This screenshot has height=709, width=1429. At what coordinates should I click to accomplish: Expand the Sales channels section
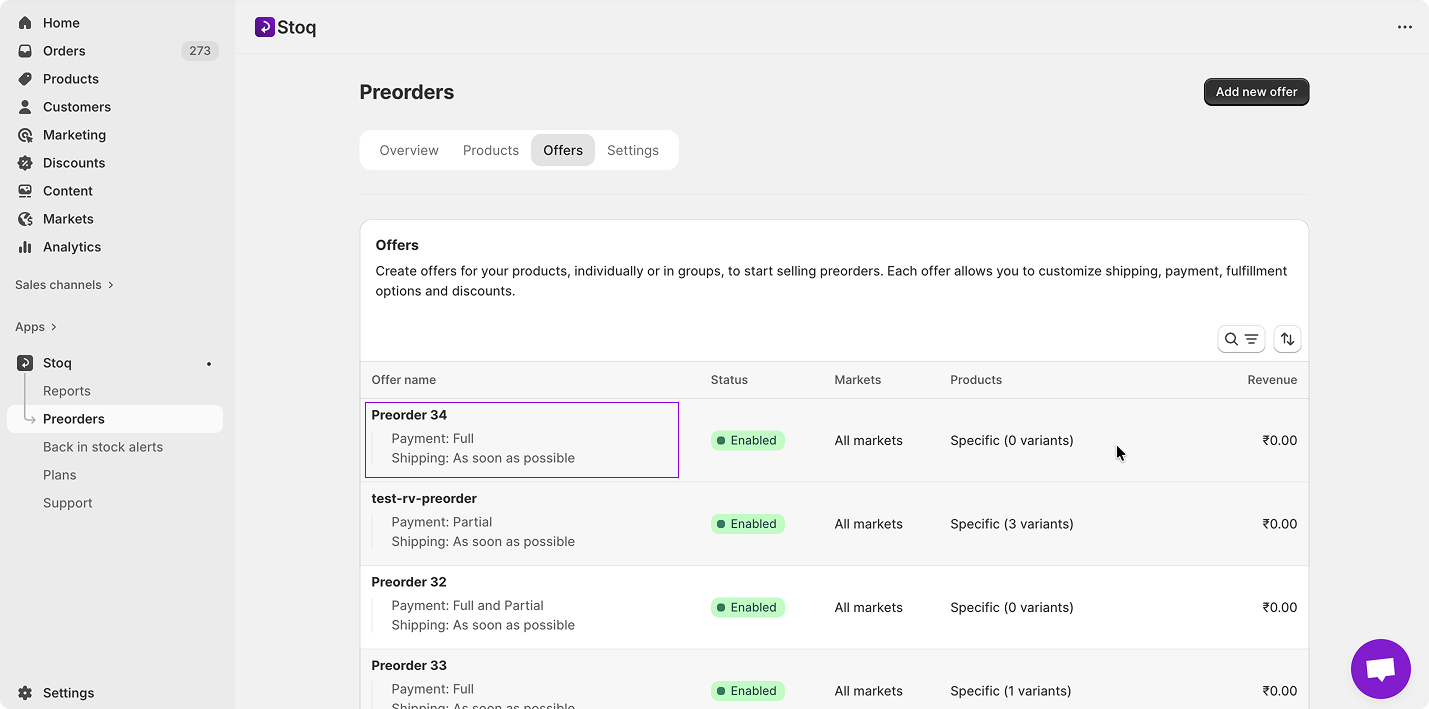[x=65, y=285]
